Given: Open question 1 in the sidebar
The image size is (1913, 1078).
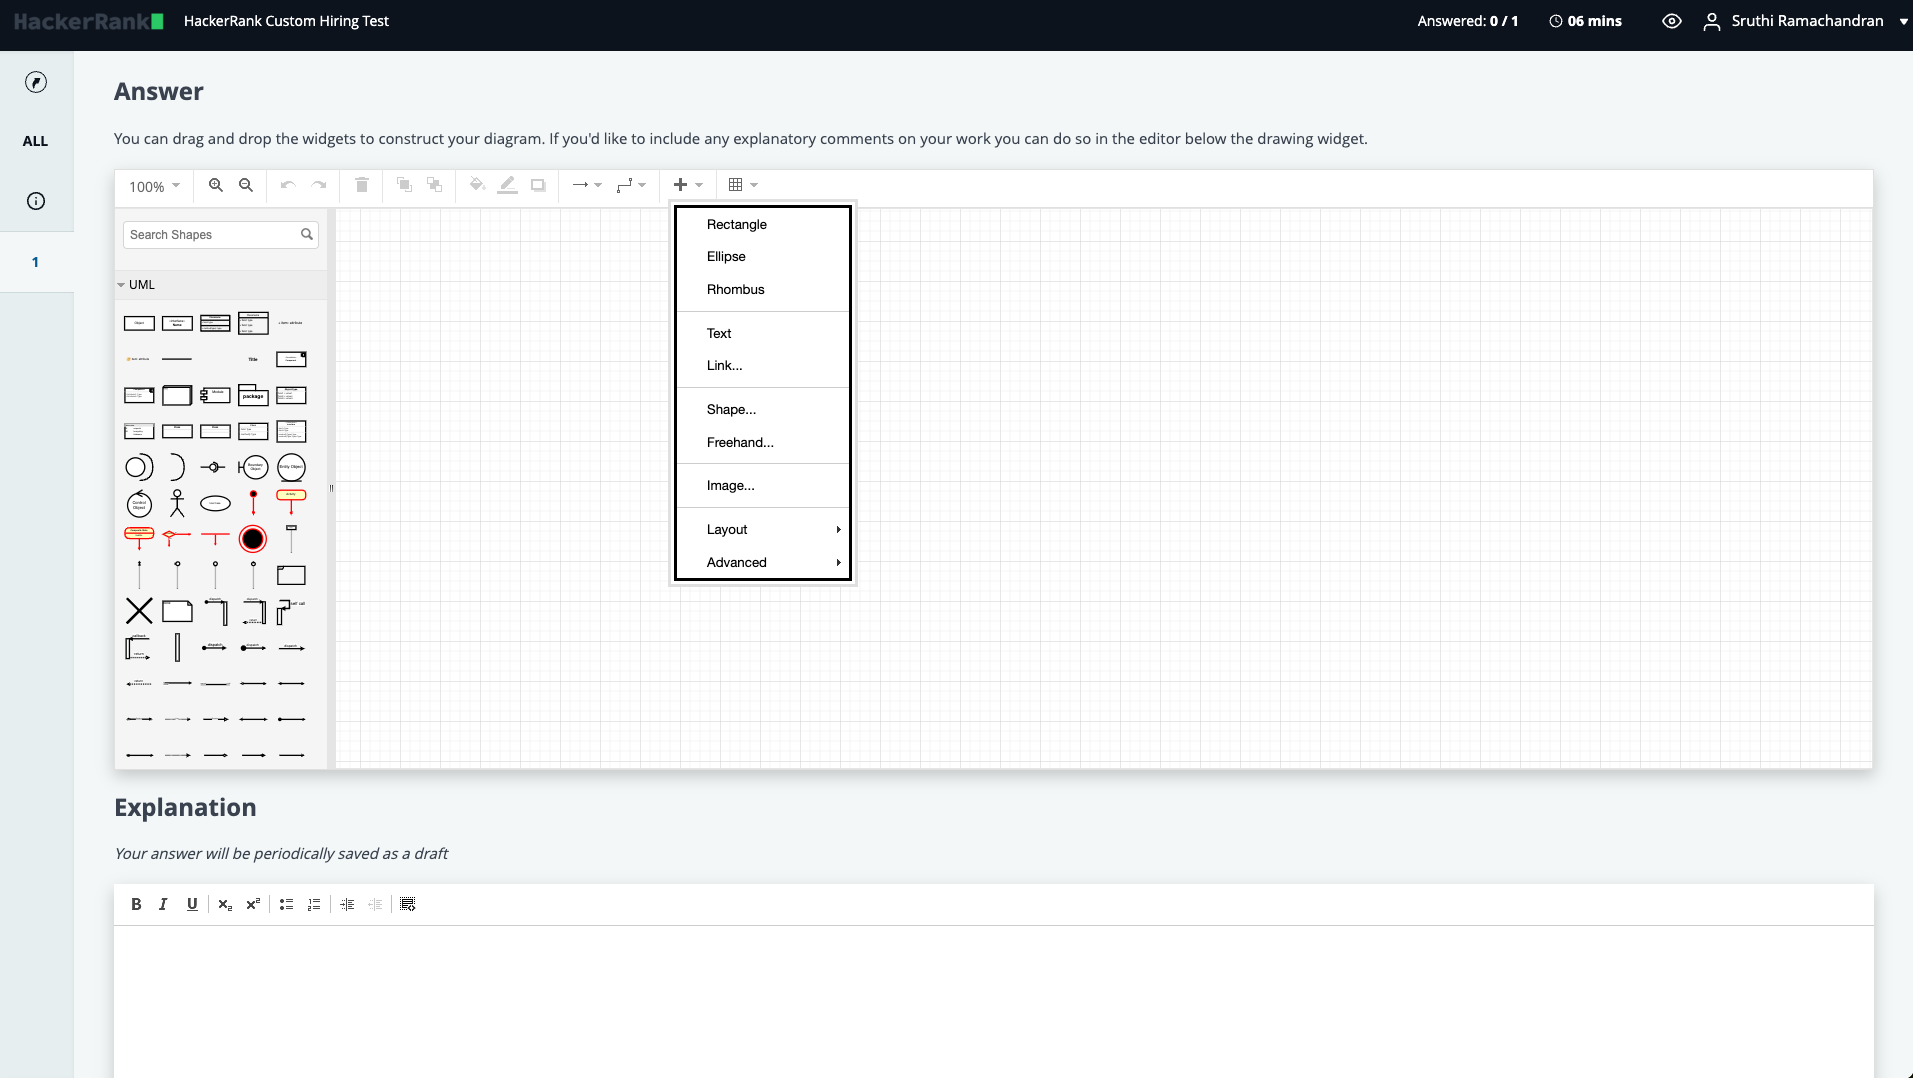Looking at the screenshot, I should (x=36, y=262).
